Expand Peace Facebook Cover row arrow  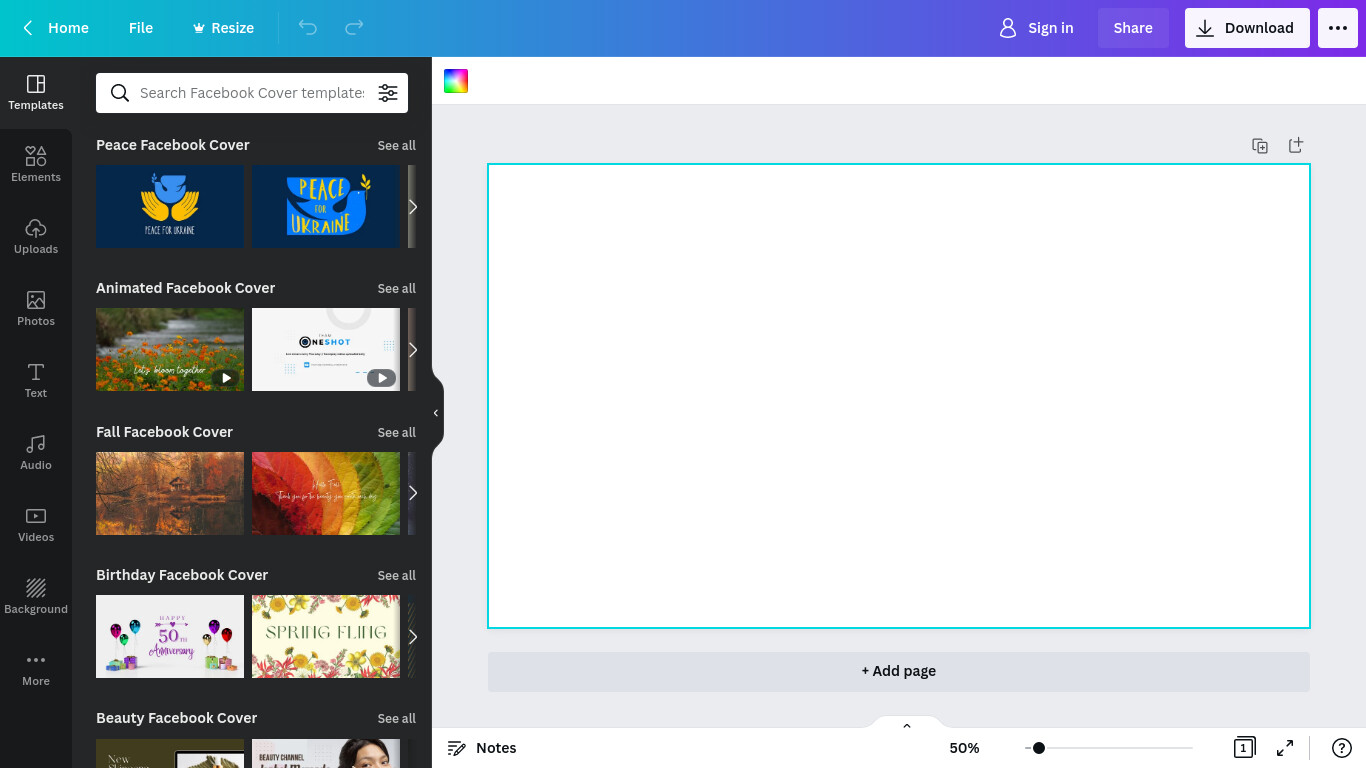(412, 207)
